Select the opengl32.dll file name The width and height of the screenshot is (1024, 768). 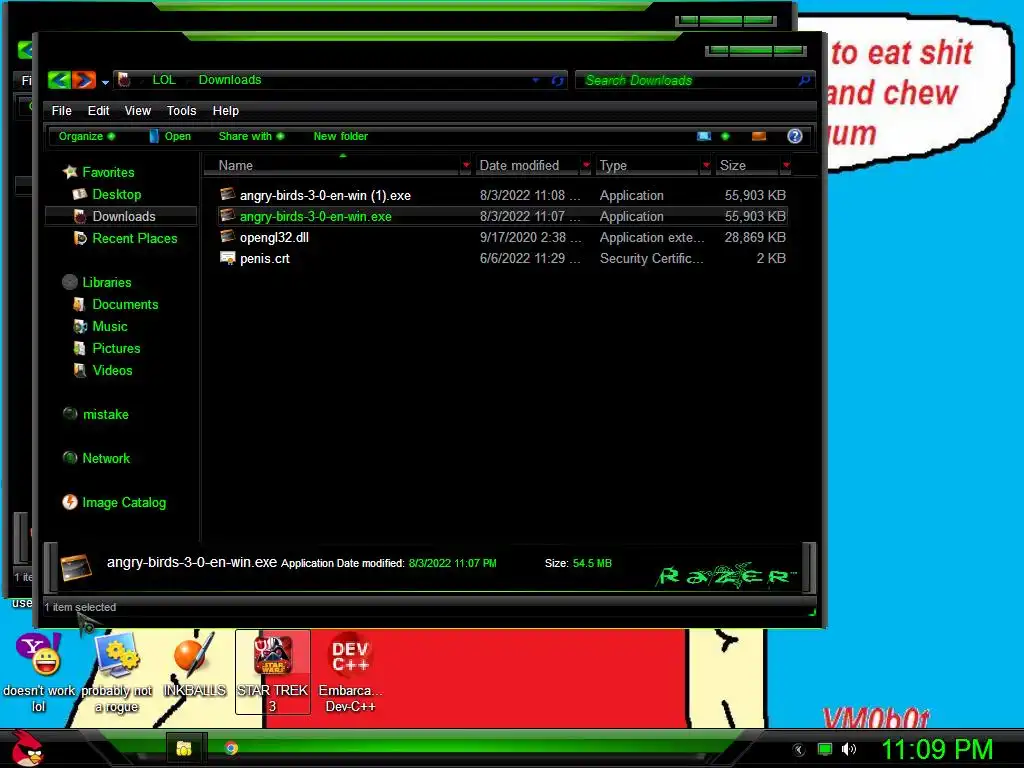point(274,237)
